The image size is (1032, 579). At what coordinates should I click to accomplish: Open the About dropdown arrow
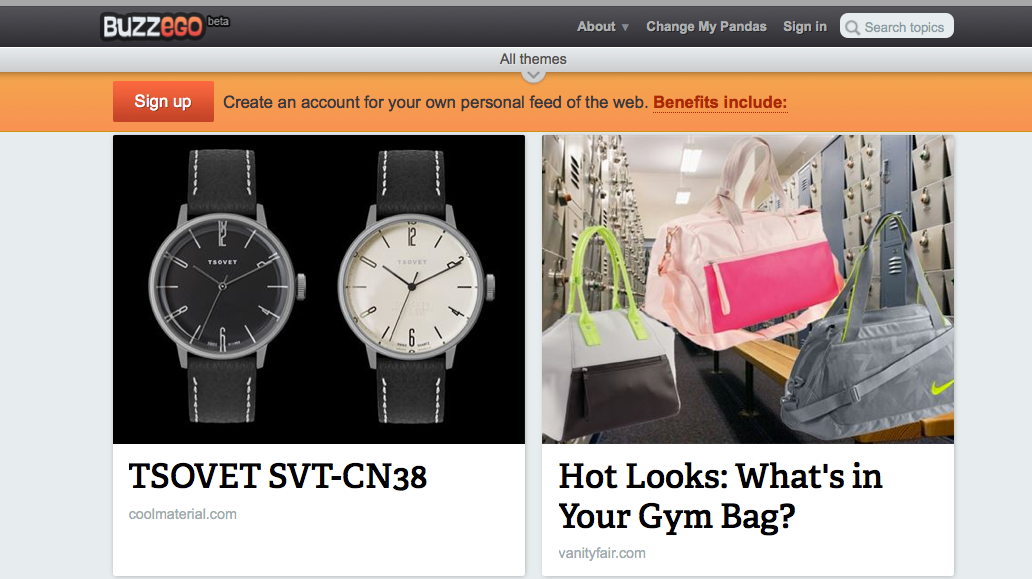[x=625, y=28]
